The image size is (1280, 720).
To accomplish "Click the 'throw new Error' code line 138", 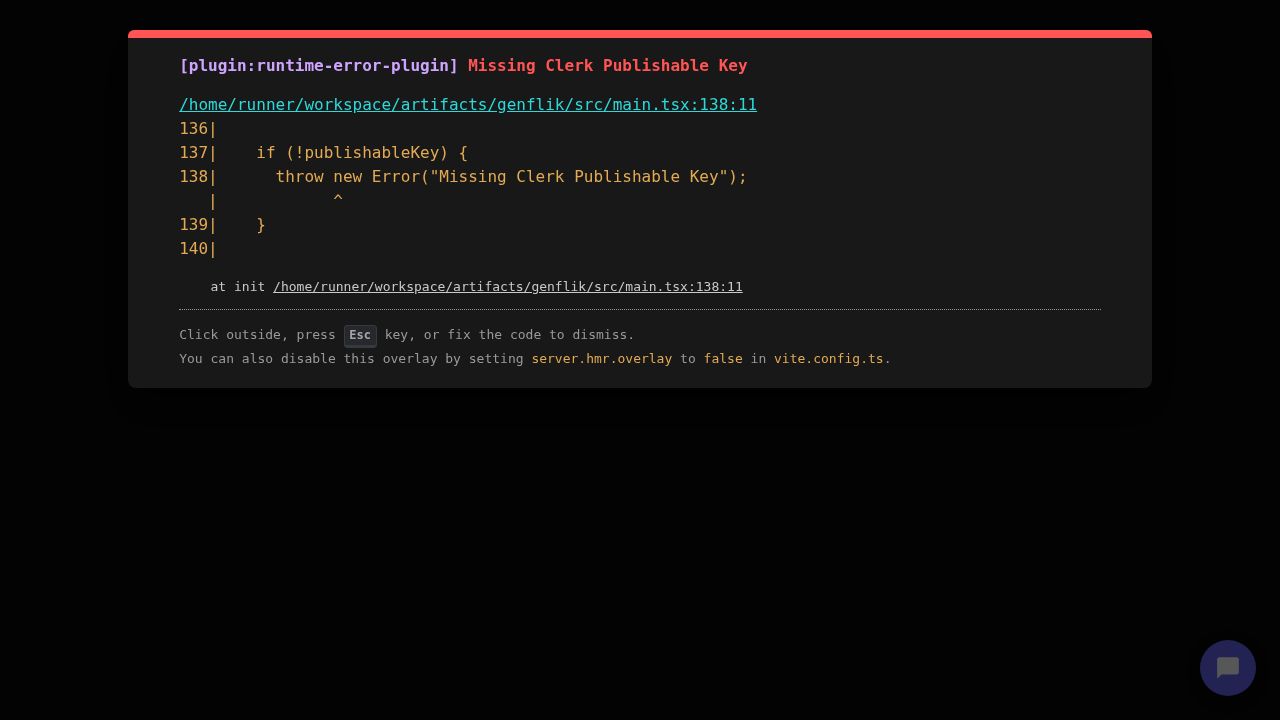I will point(463,177).
